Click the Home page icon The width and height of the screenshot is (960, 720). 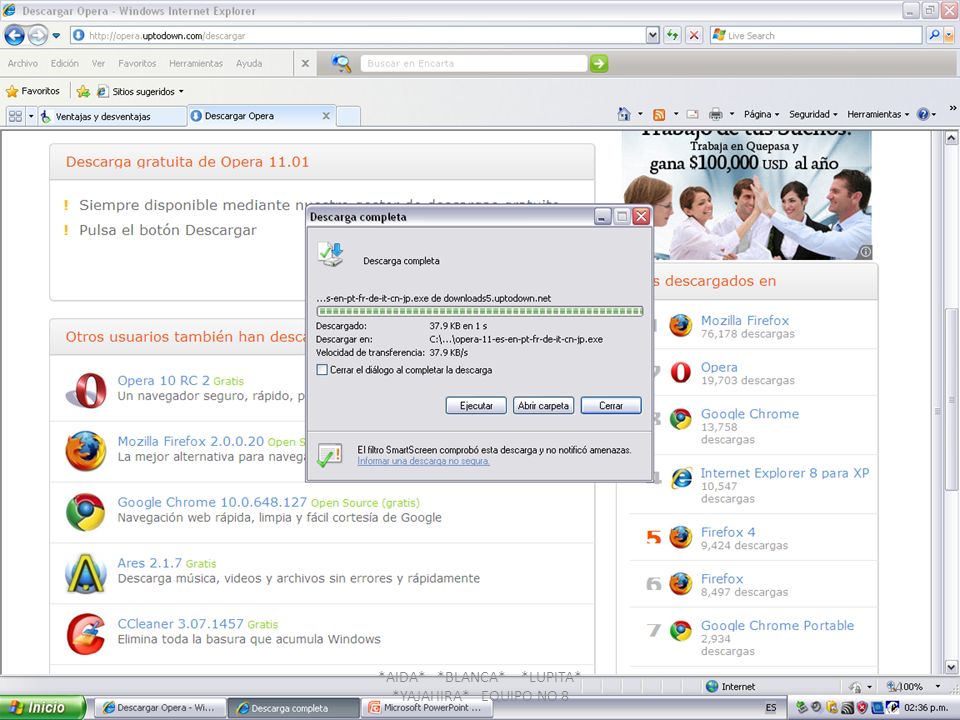[624, 114]
